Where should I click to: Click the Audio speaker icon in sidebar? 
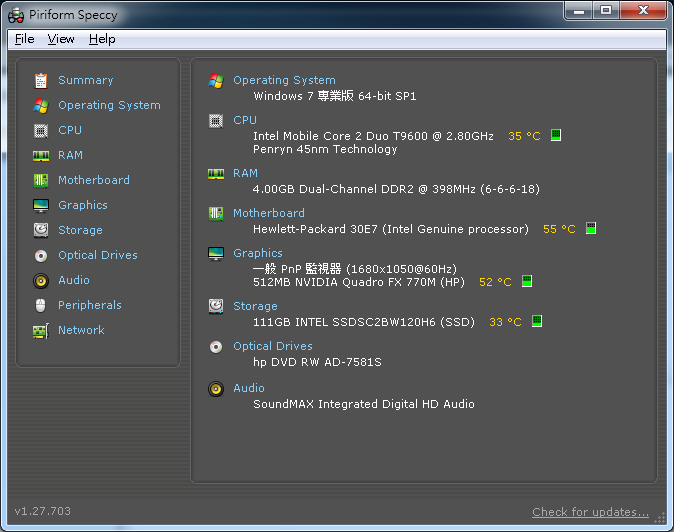click(x=41, y=281)
